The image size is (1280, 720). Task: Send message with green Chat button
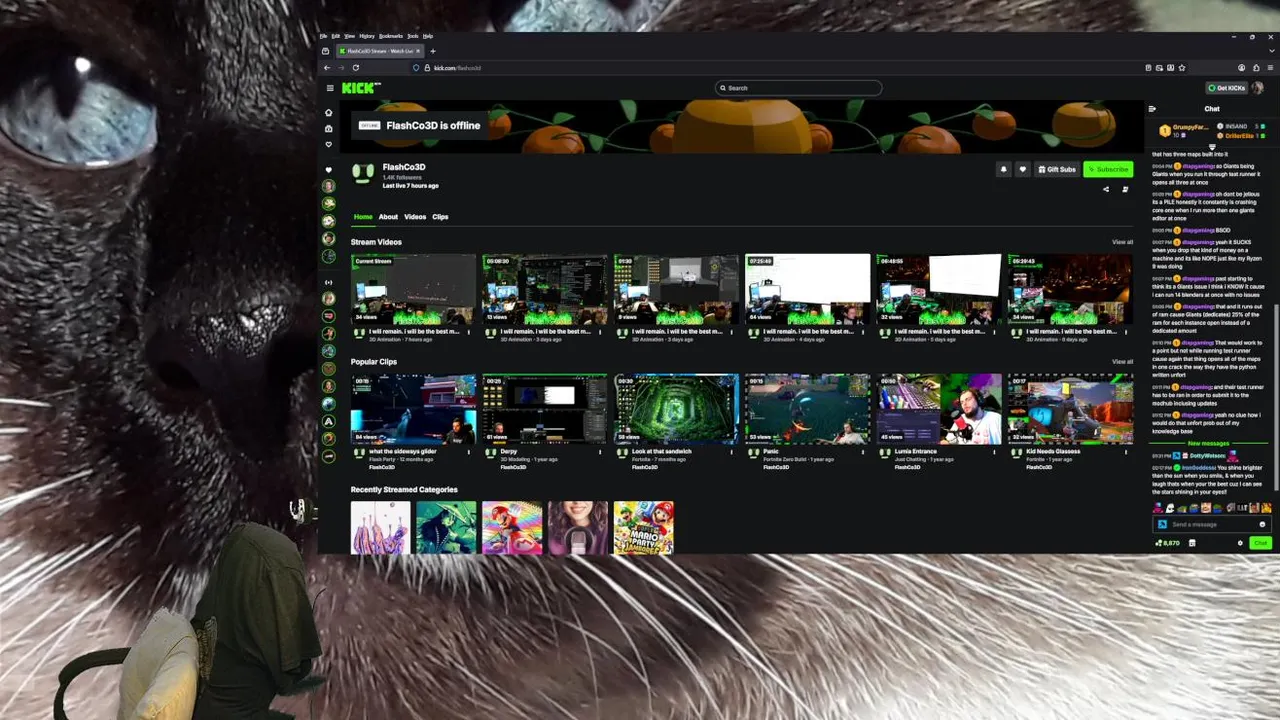pos(1260,543)
